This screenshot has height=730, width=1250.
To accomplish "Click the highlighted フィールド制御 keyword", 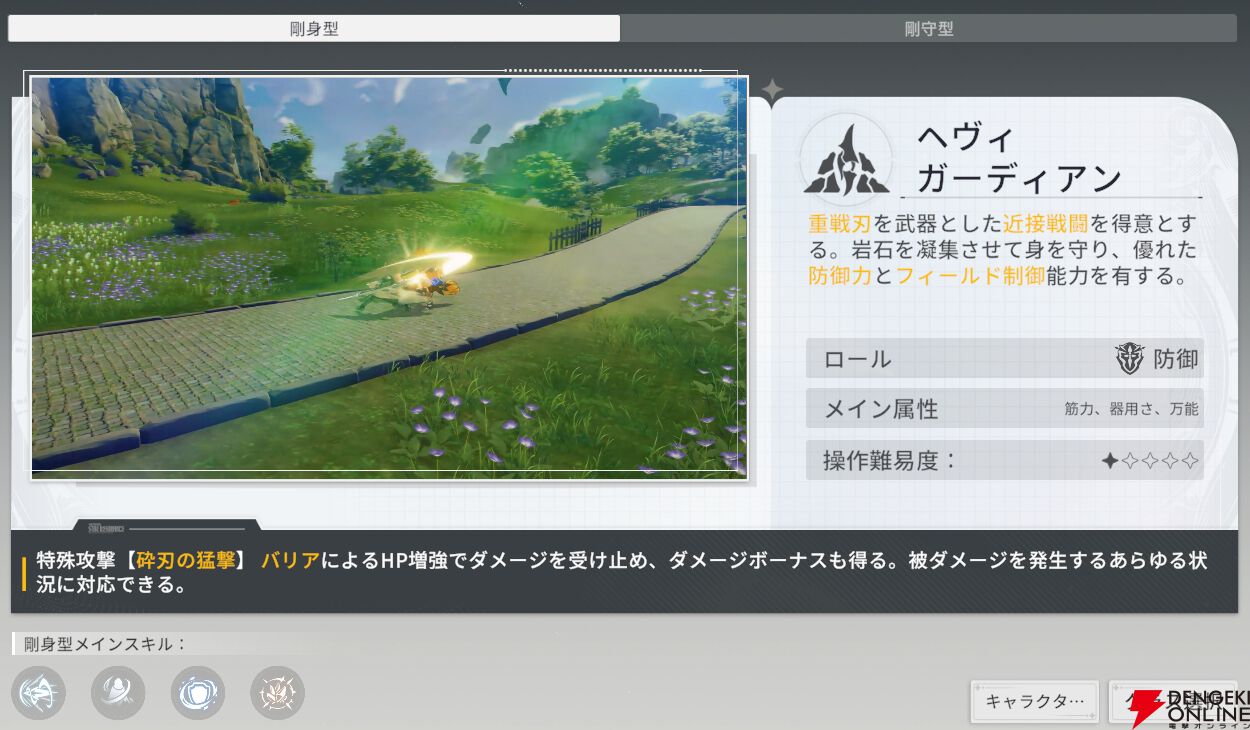I will point(970,277).
